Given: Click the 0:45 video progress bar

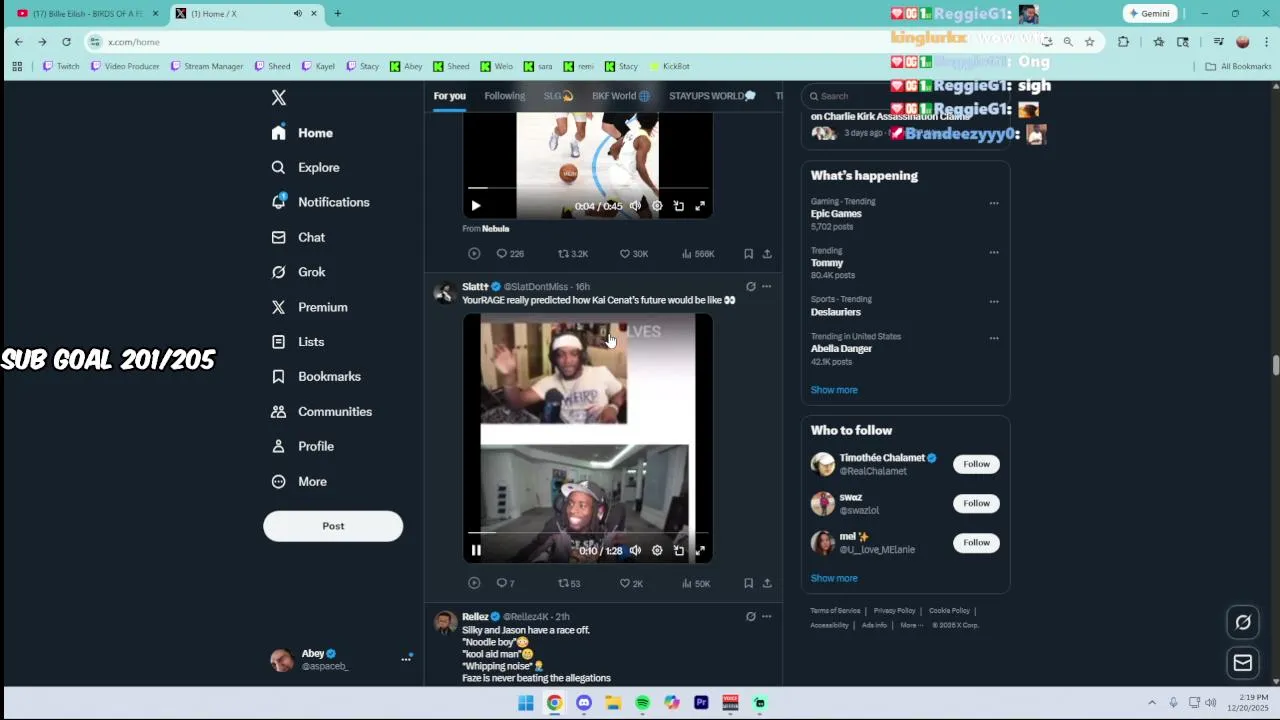Looking at the screenshot, I should [588, 188].
